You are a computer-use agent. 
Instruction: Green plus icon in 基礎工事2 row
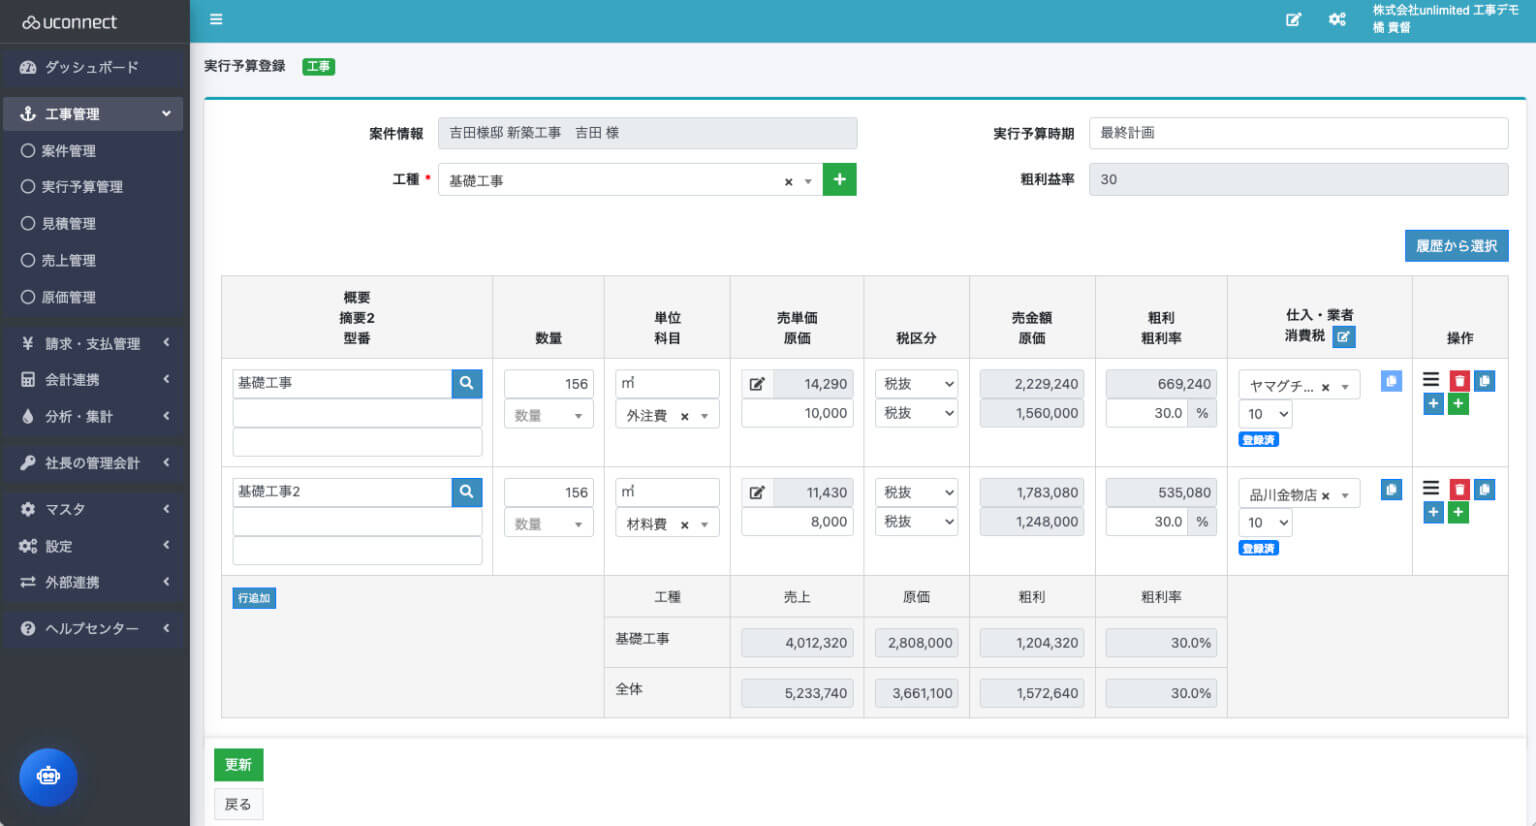tap(1459, 513)
